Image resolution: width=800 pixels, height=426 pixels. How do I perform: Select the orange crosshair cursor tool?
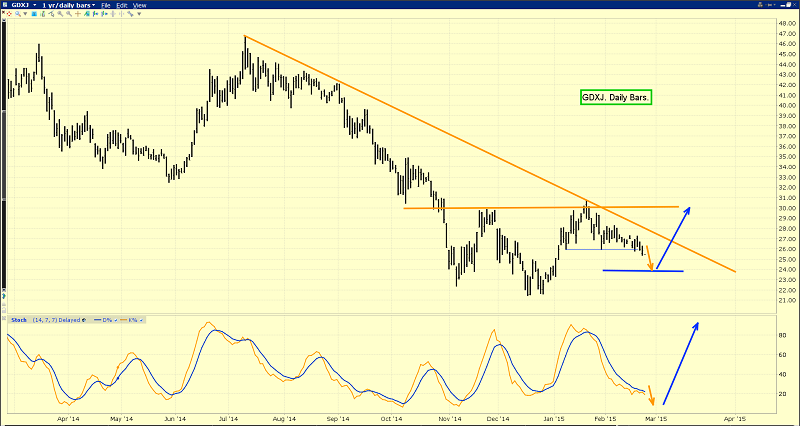78,14
